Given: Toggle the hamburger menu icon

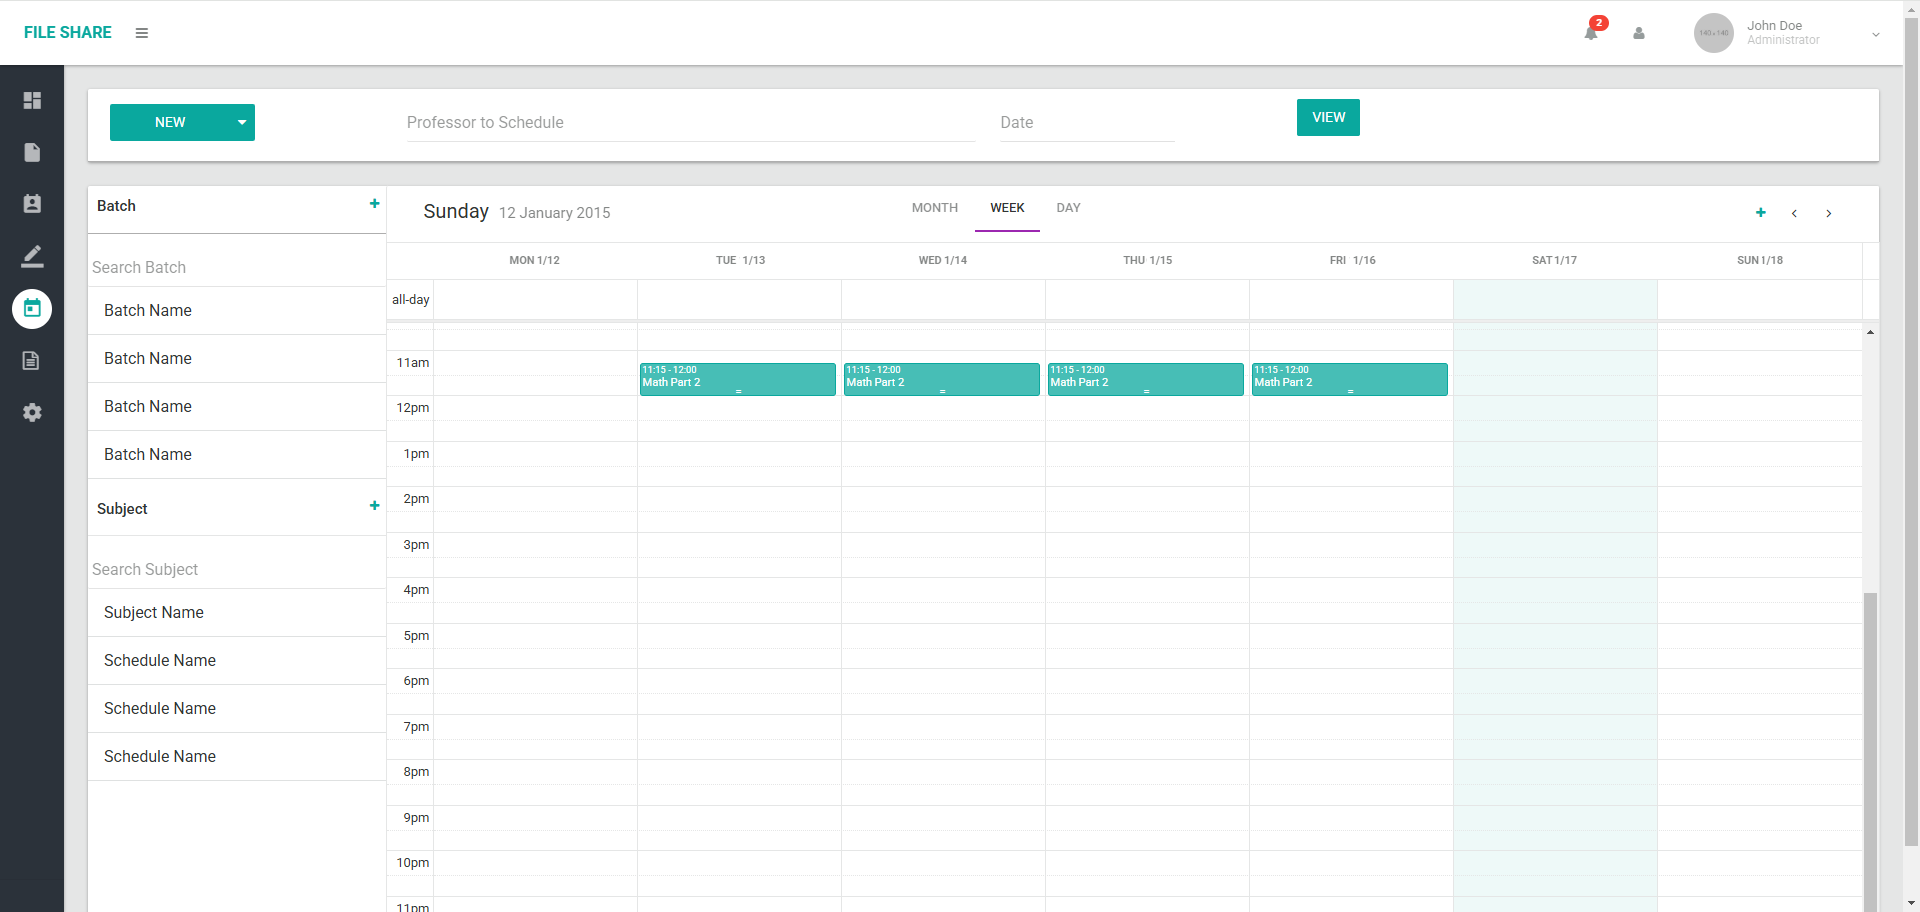Looking at the screenshot, I should point(142,33).
